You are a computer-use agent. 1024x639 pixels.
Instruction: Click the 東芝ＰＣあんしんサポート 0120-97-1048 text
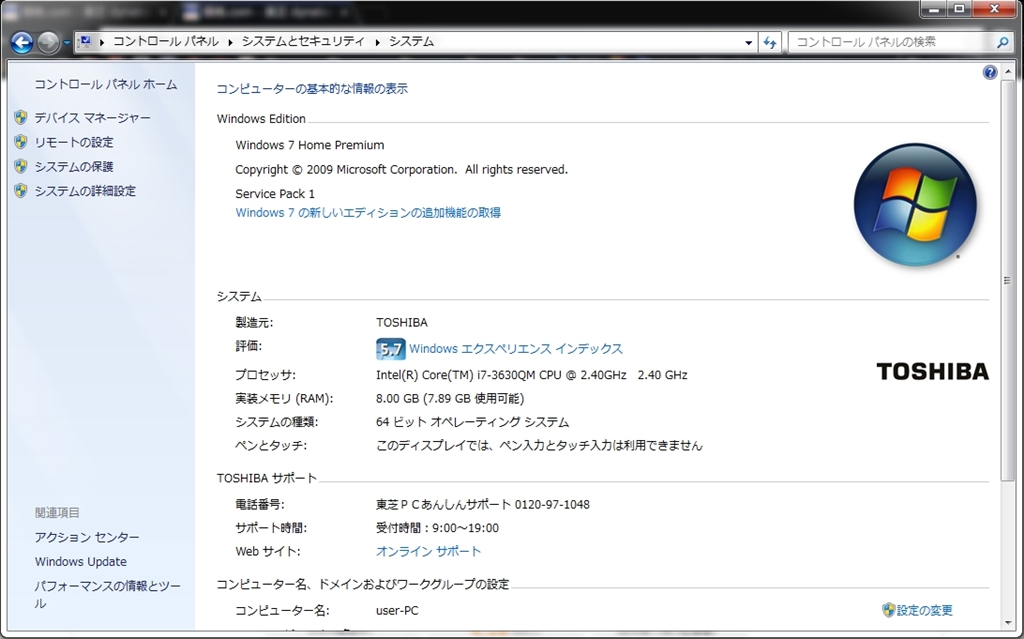tap(483, 504)
